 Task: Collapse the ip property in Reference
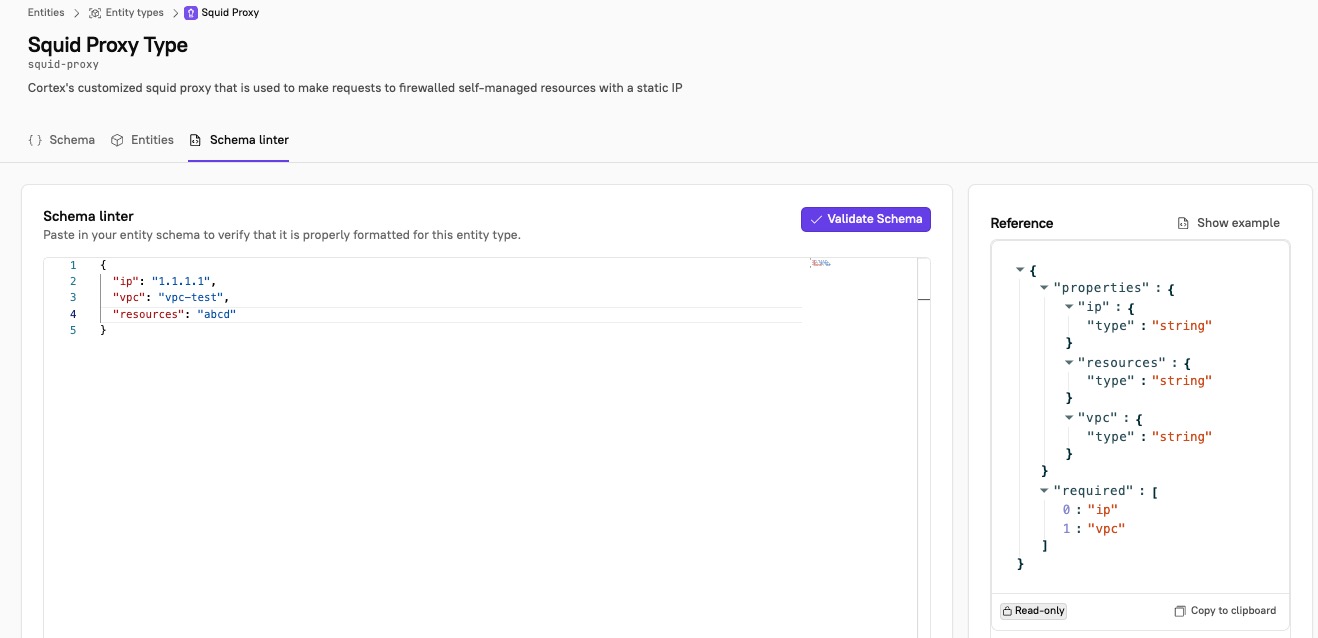[1067, 306]
